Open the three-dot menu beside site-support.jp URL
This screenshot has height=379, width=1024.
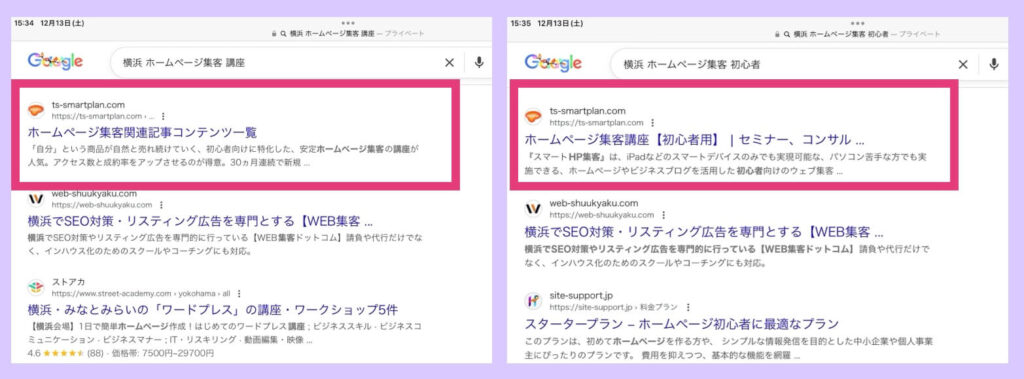tap(688, 306)
